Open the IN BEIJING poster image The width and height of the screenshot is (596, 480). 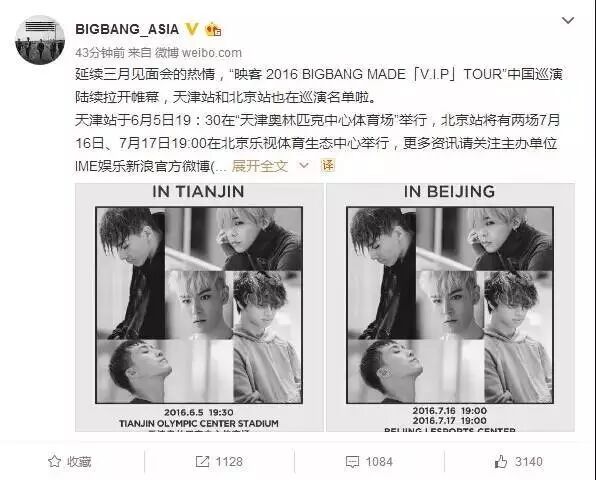[x=450, y=307]
